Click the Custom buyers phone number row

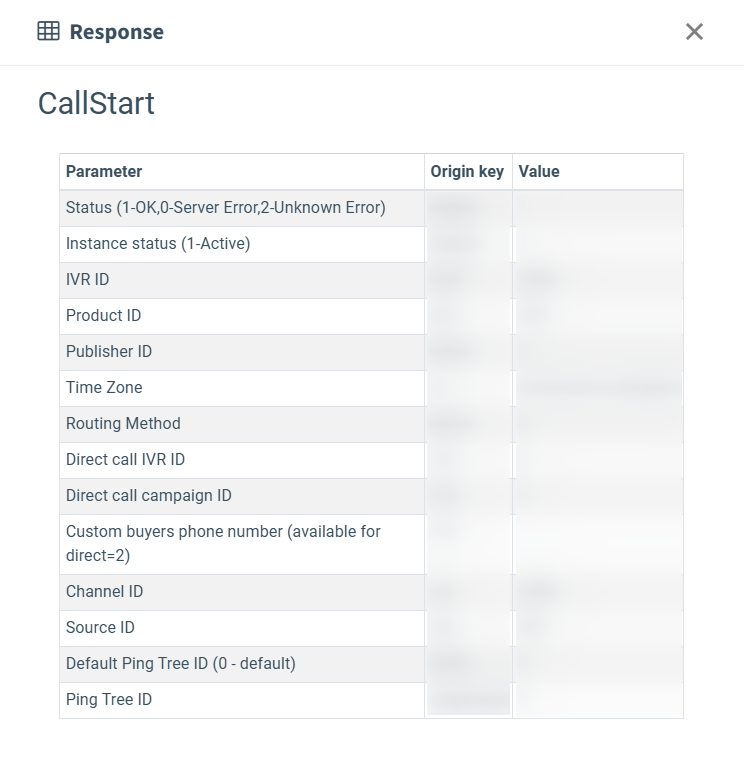point(223,543)
